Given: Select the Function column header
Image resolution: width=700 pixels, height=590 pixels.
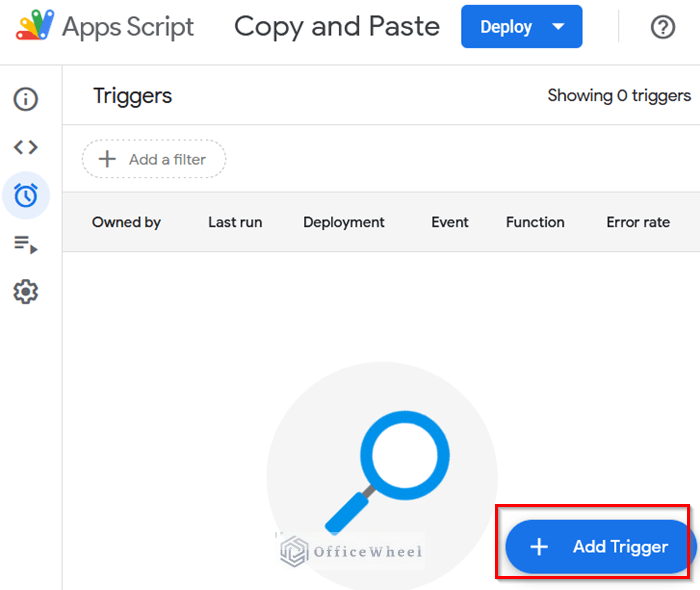Looking at the screenshot, I should click(x=535, y=222).
